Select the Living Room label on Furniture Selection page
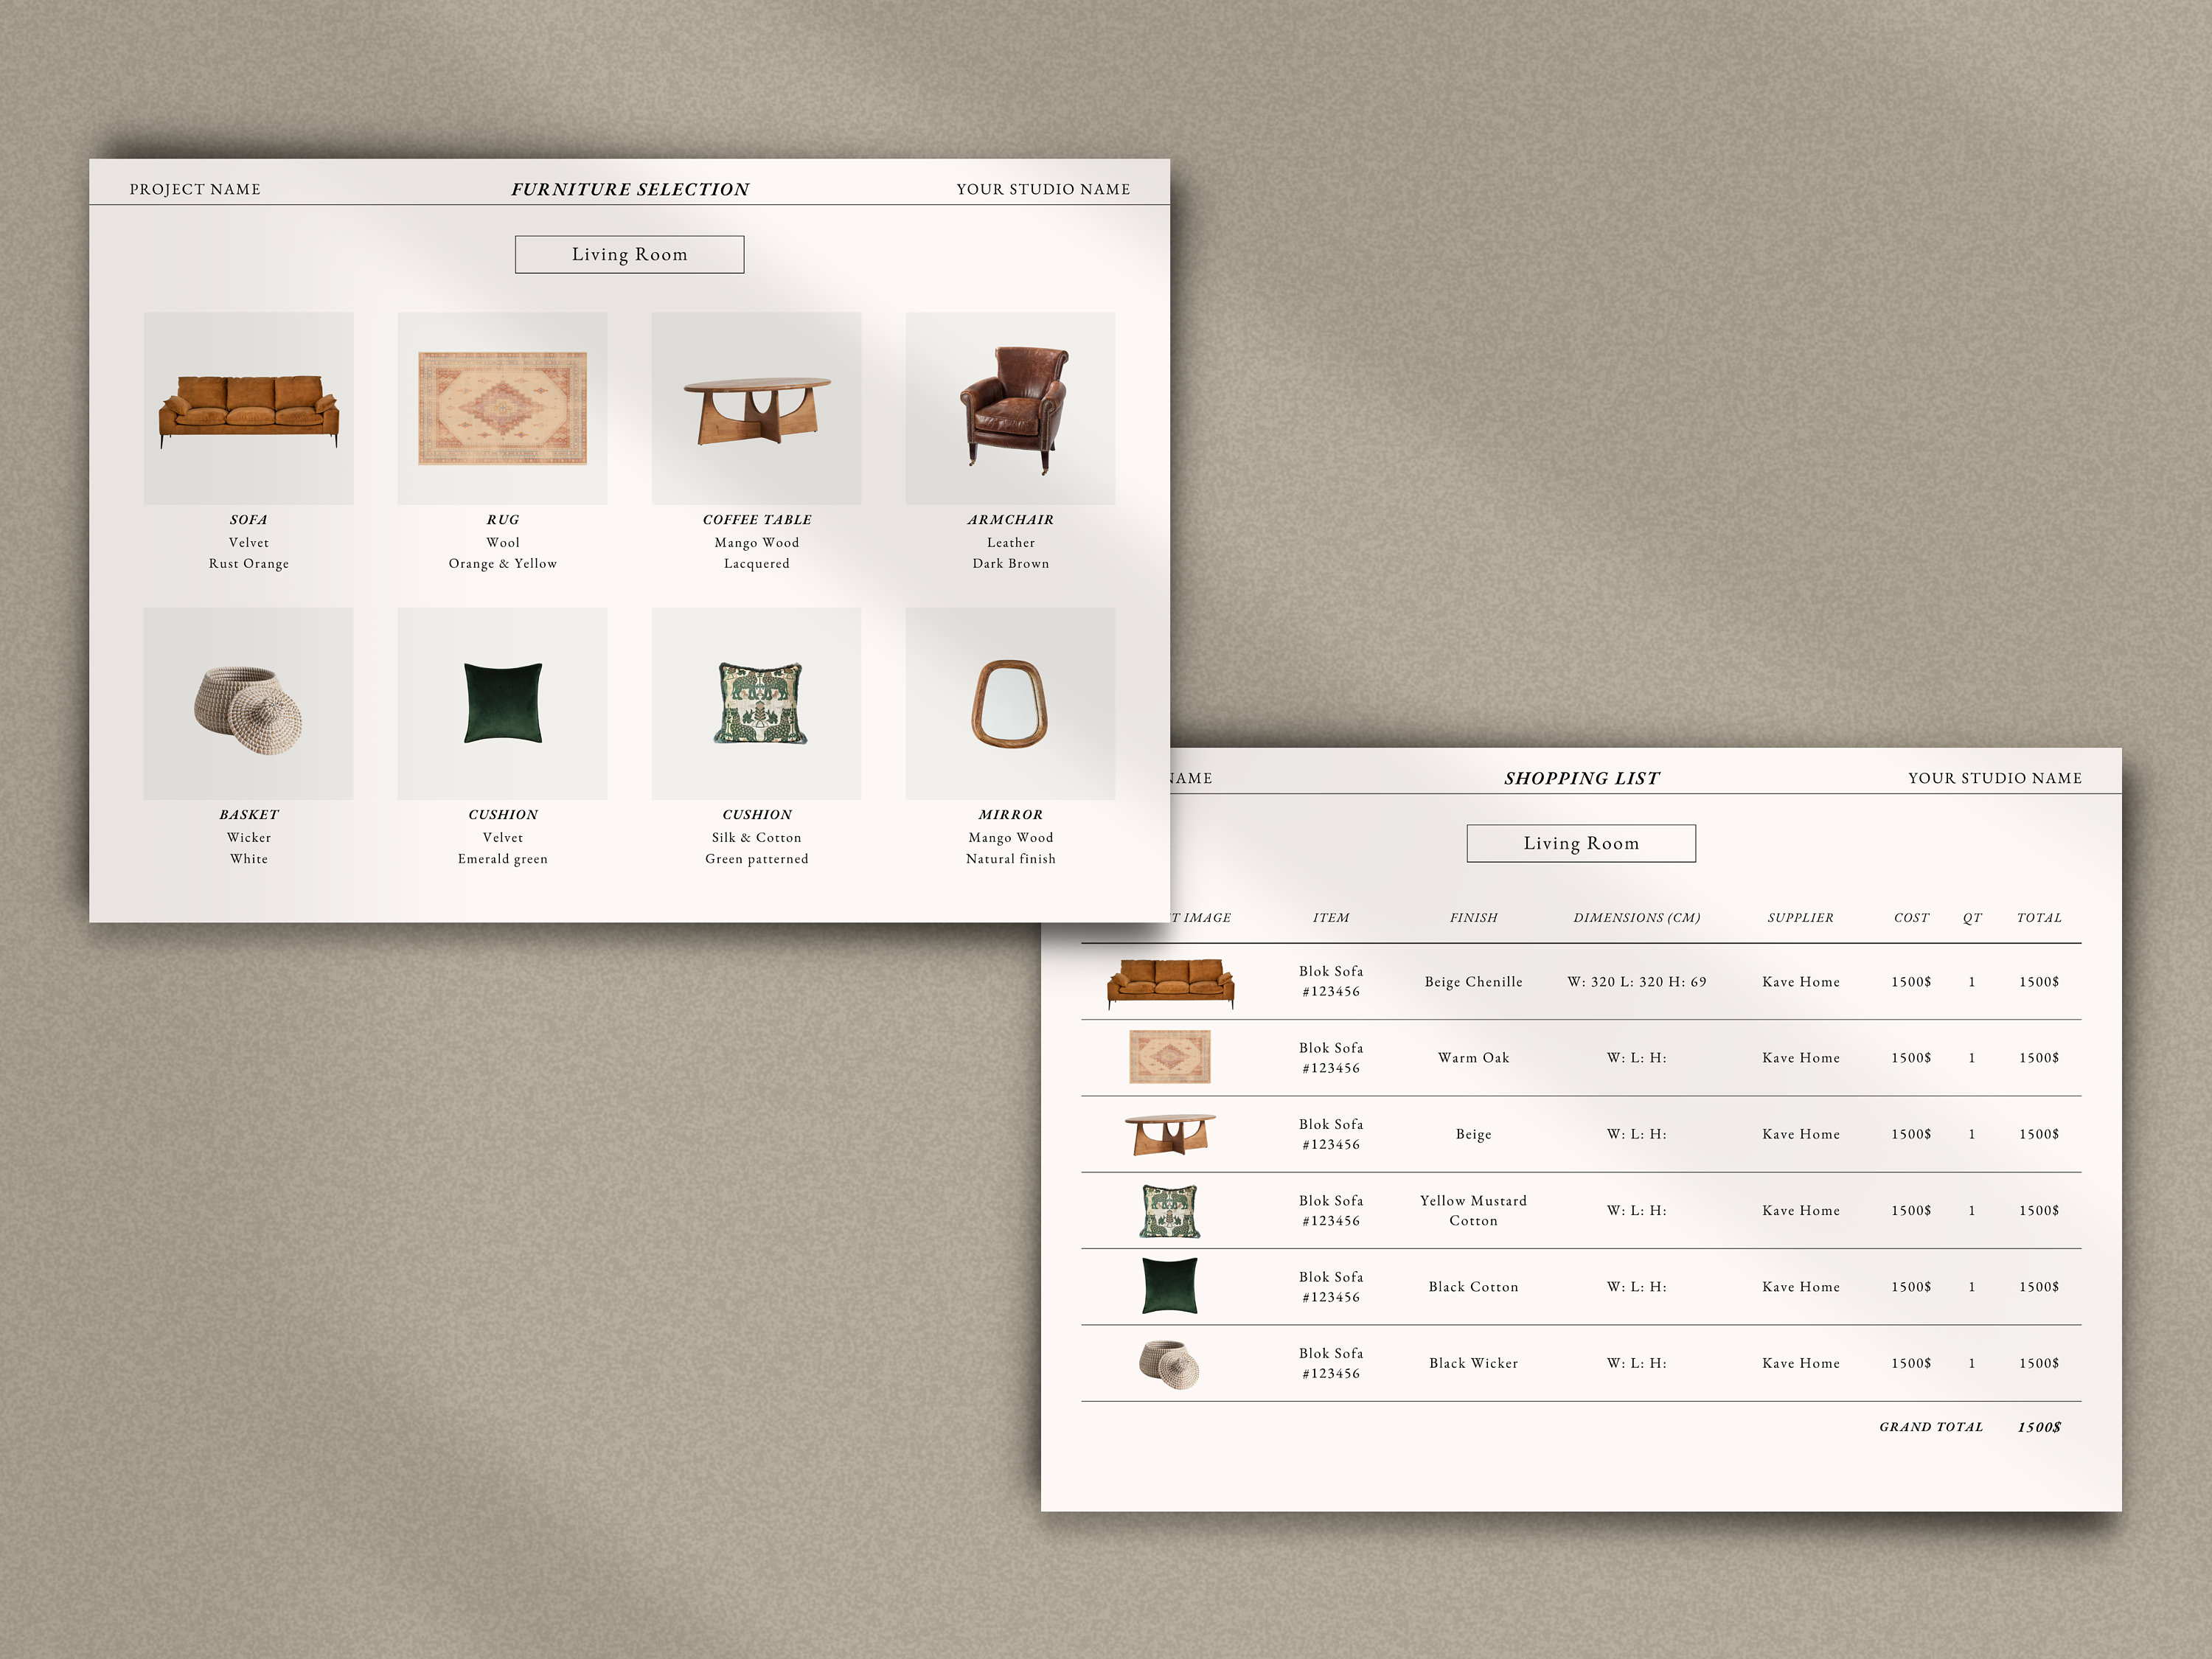 coord(629,253)
